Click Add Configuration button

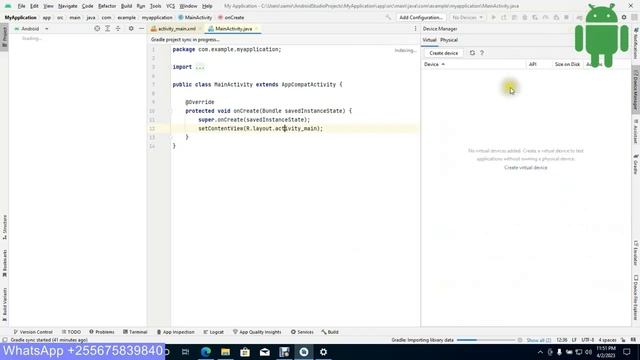click(421, 18)
